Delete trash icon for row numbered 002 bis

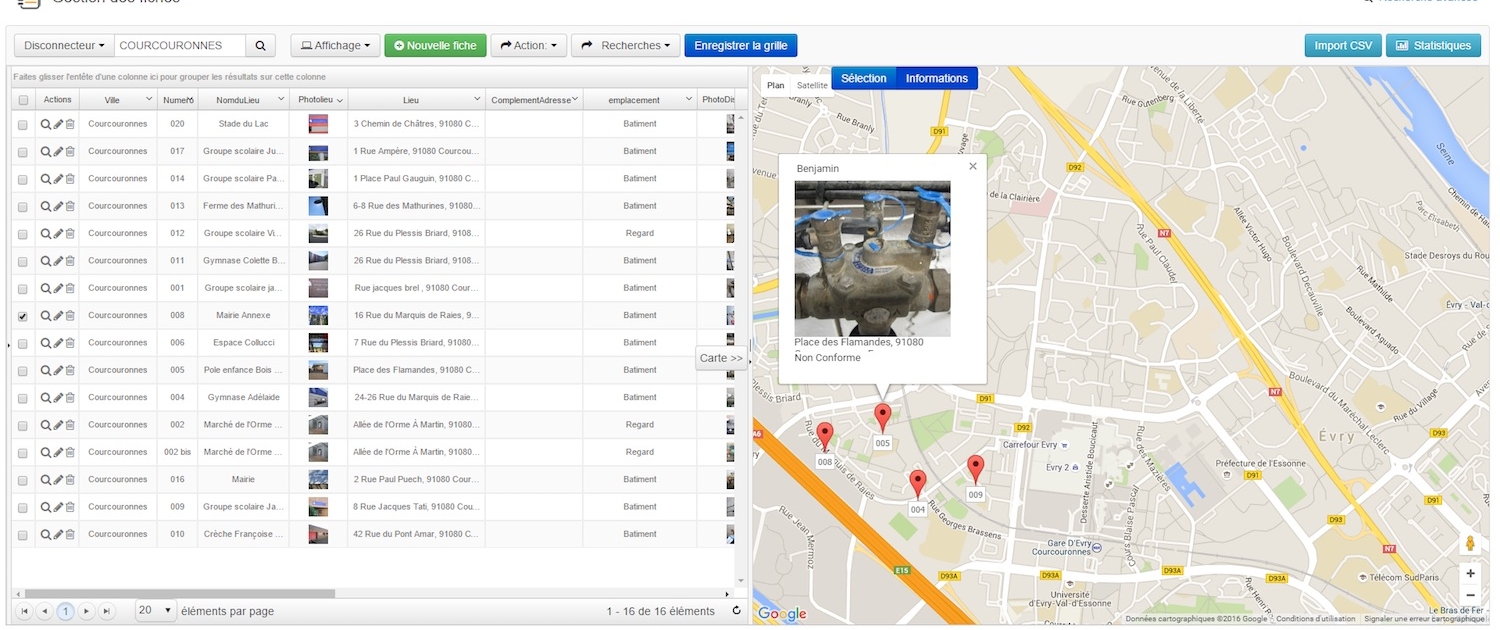point(70,452)
